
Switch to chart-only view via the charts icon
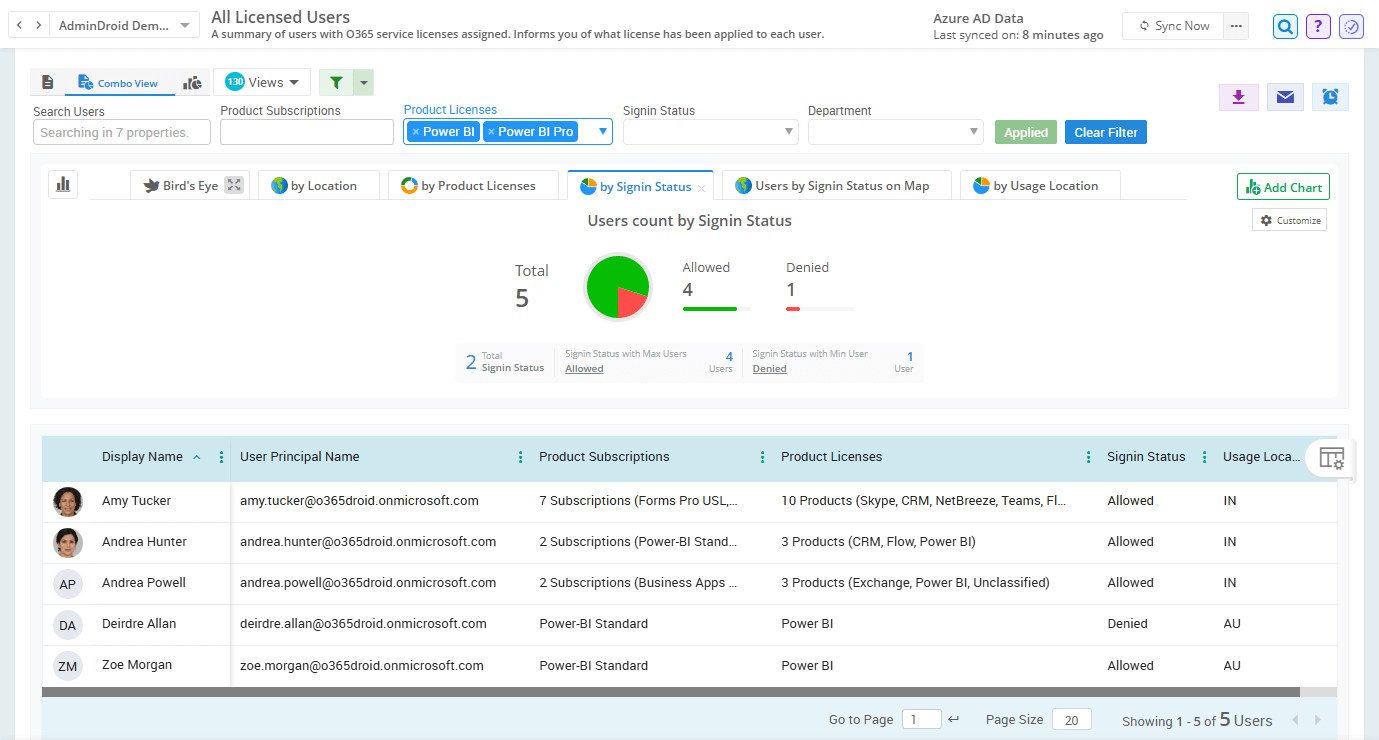(x=192, y=82)
